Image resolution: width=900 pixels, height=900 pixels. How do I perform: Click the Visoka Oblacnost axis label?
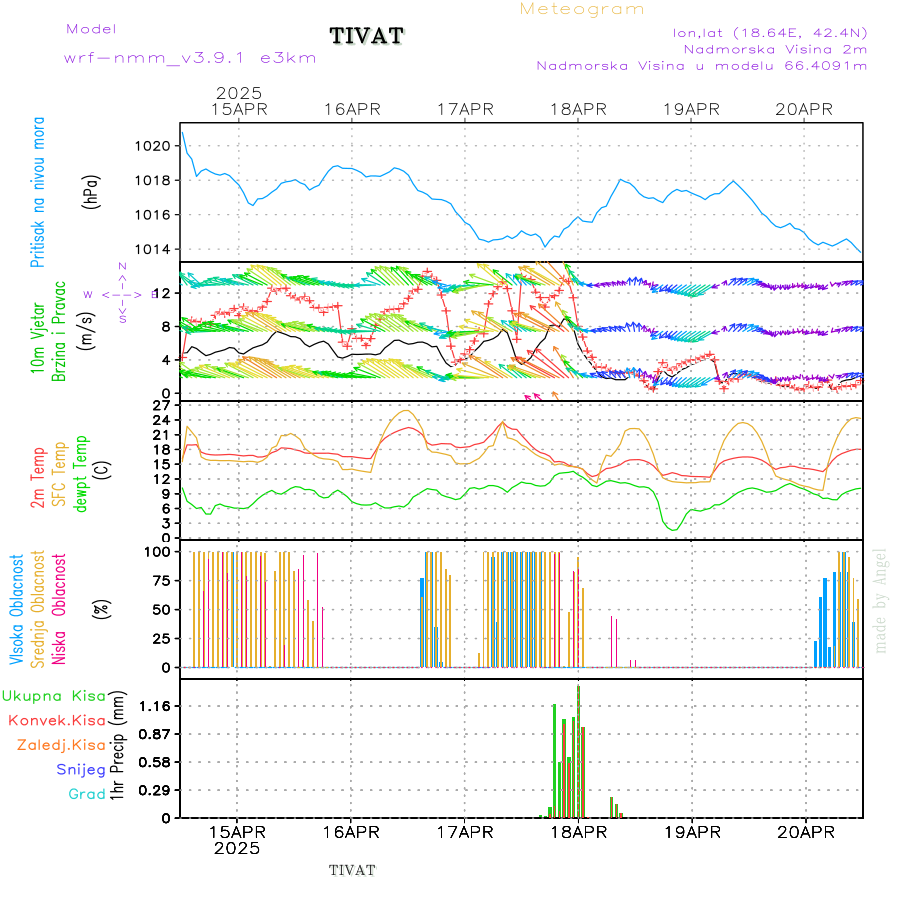pos(17,609)
